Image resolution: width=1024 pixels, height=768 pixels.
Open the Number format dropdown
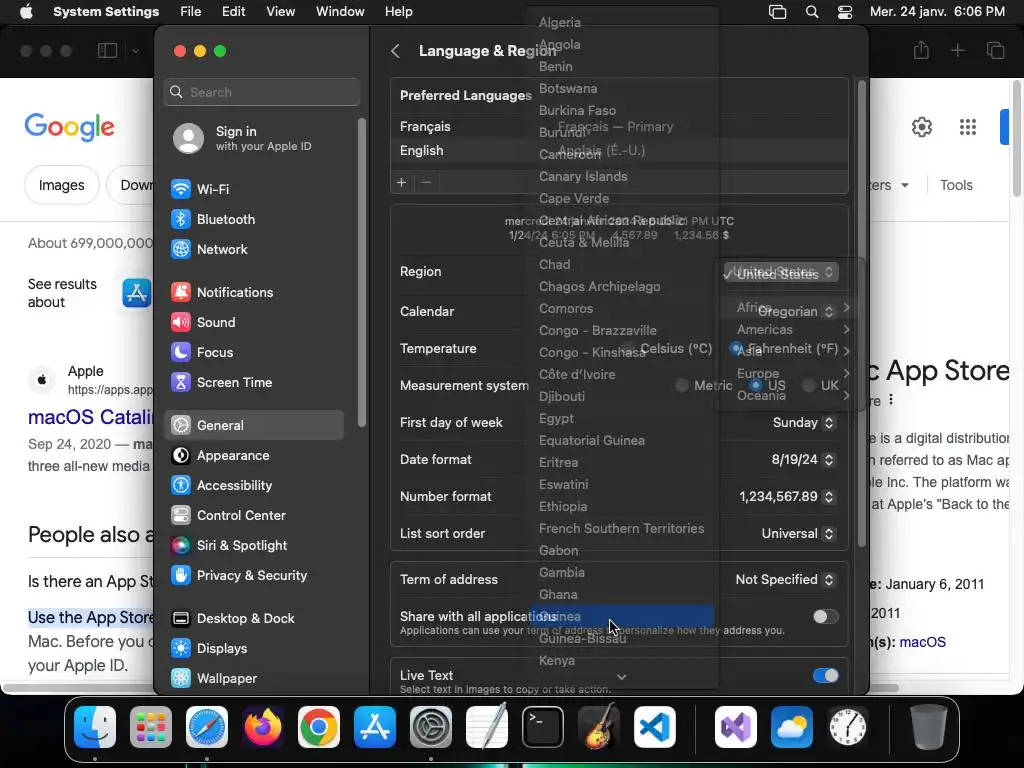pyautogui.click(x=787, y=496)
